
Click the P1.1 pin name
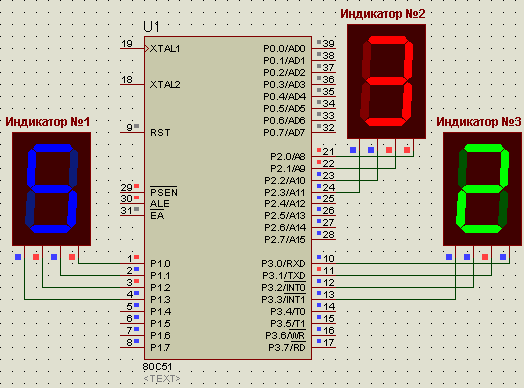tap(160, 276)
